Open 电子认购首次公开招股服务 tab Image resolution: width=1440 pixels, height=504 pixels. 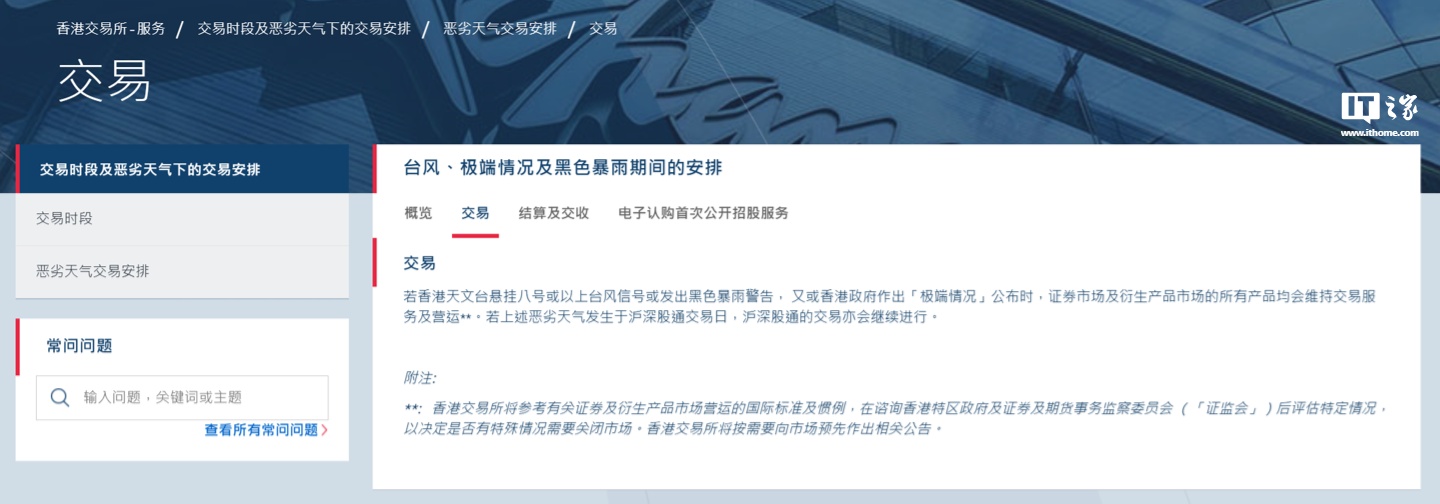click(704, 213)
